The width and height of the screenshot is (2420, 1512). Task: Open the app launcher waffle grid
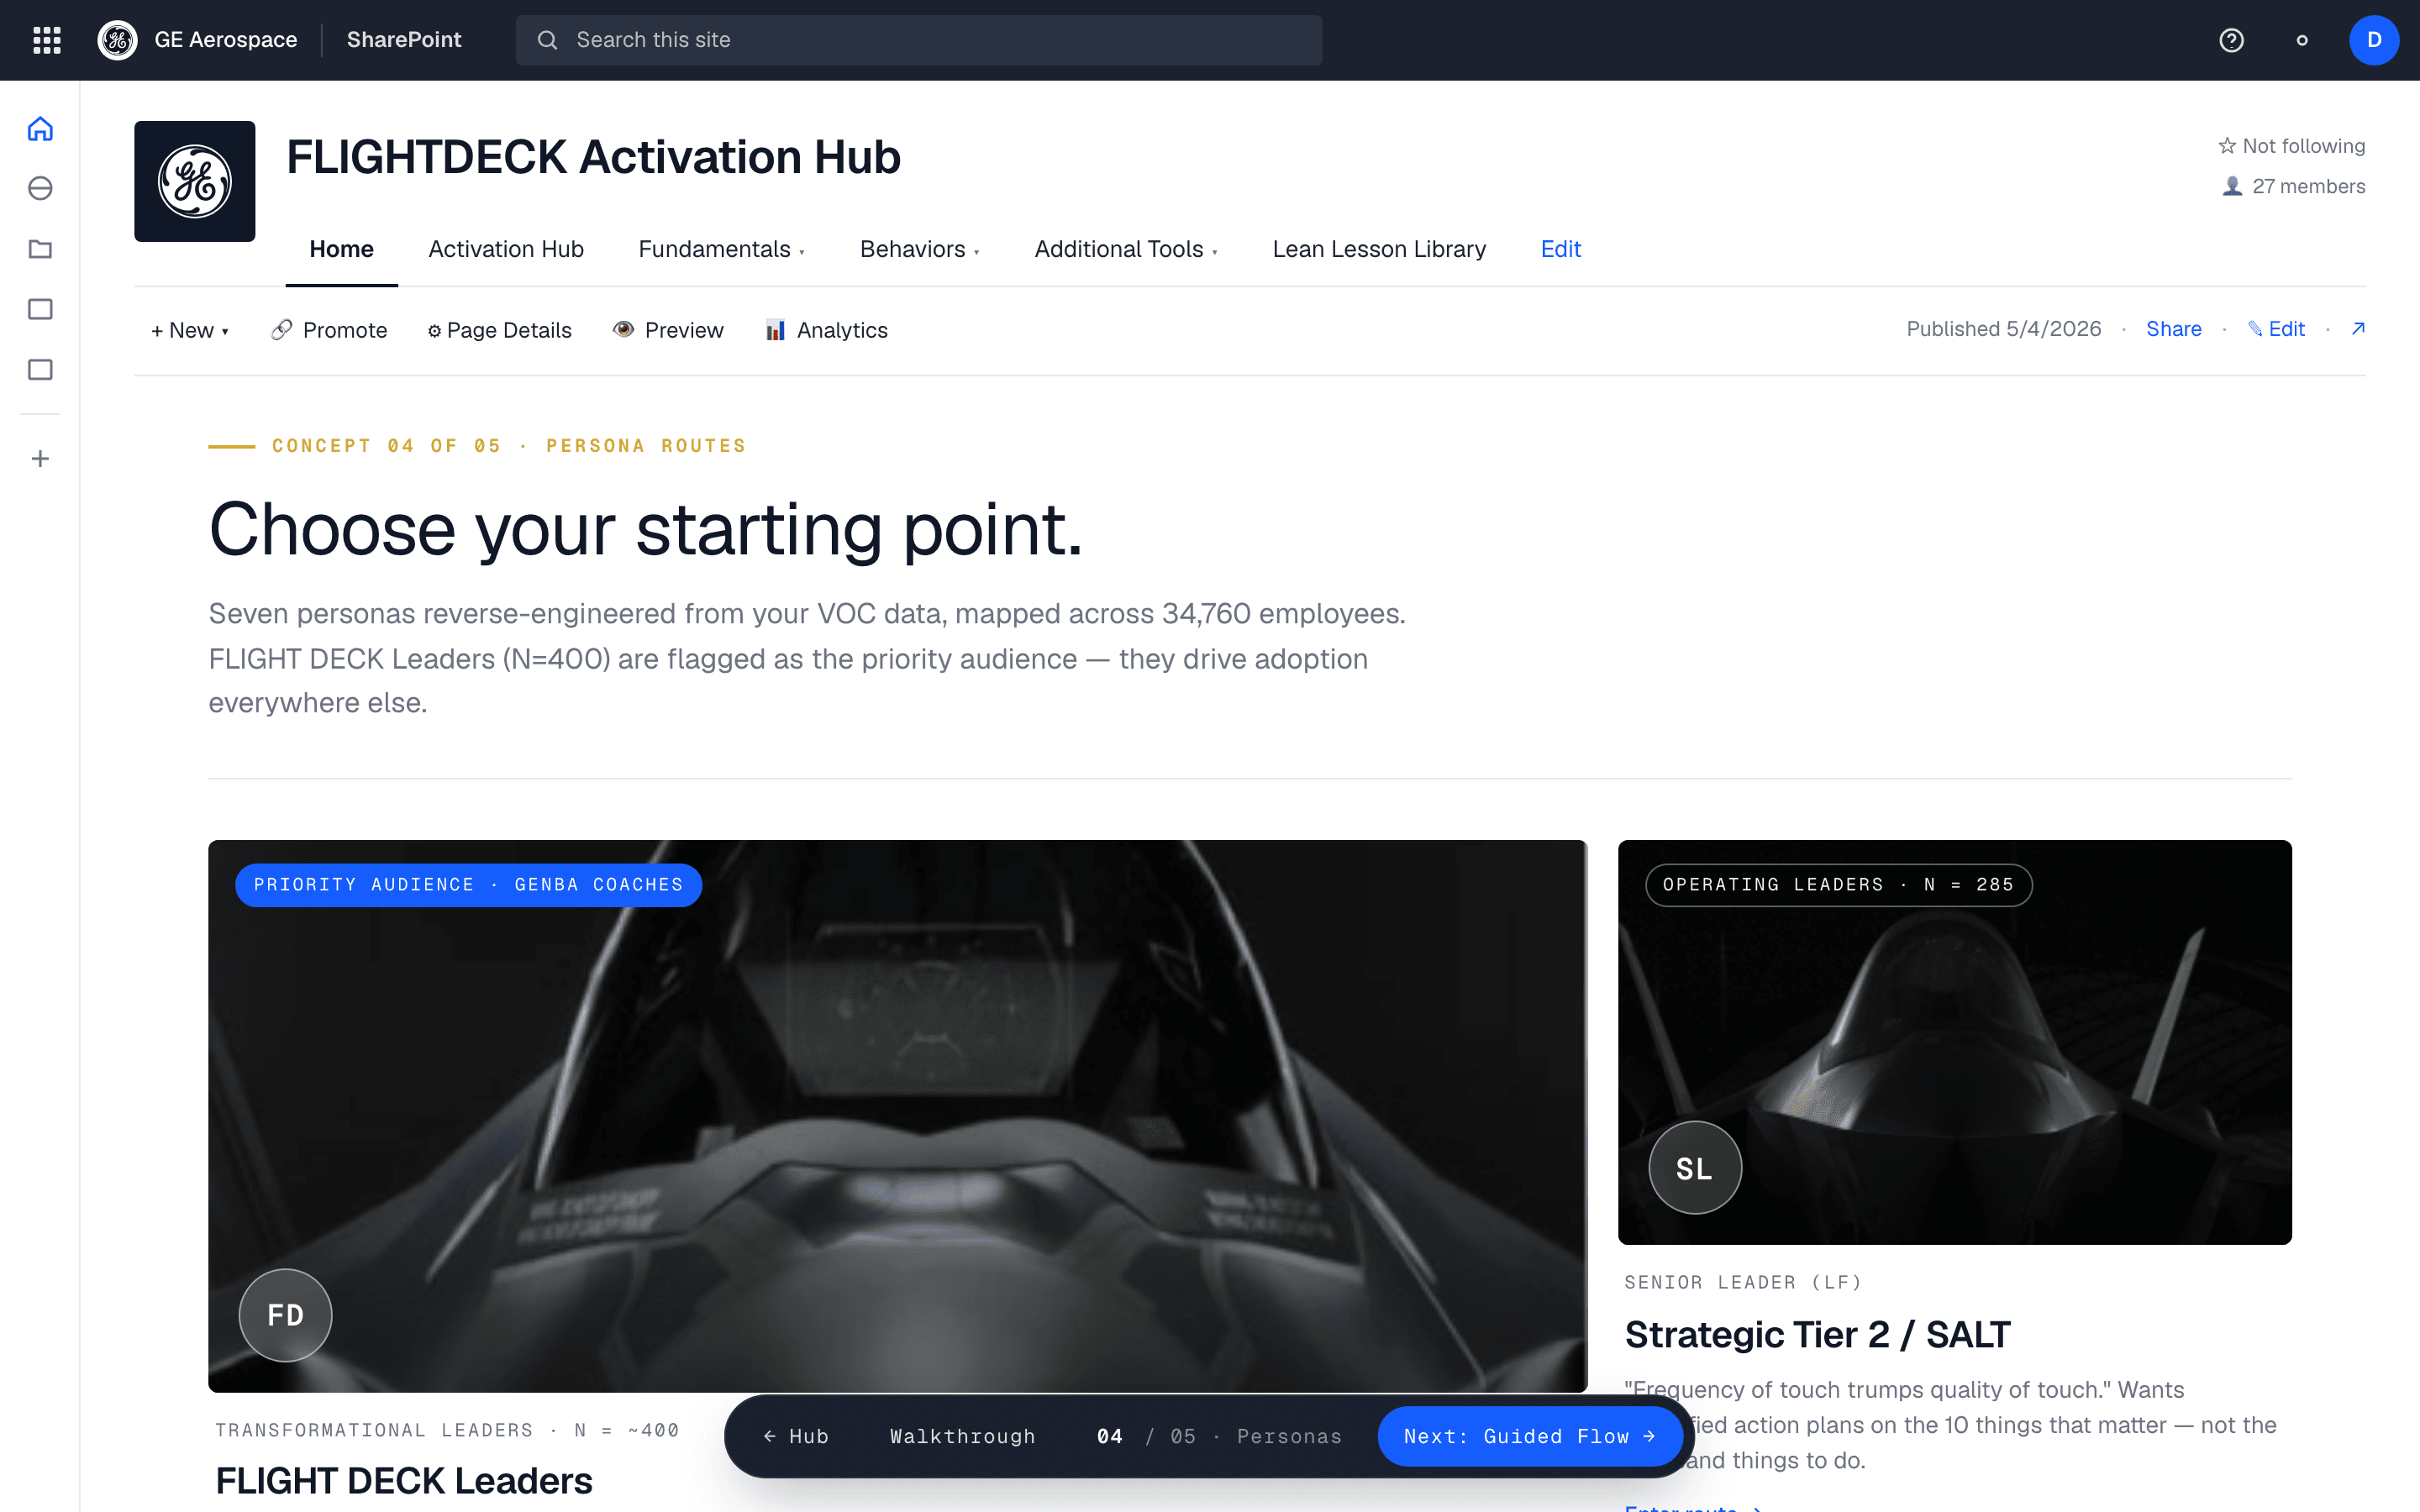coord(47,40)
